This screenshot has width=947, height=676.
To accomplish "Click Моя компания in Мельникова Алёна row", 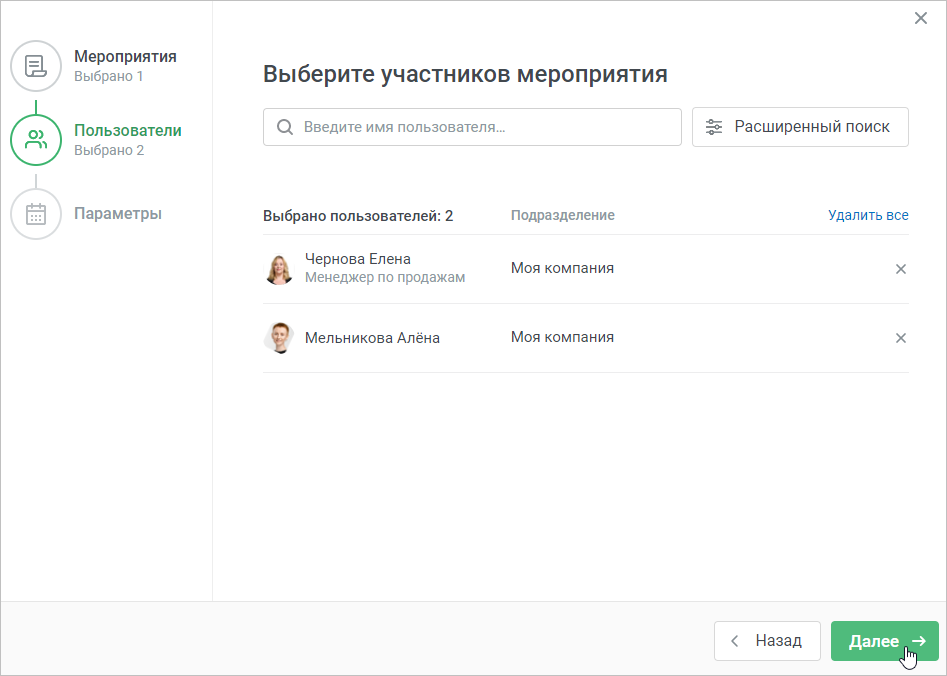I will [x=562, y=337].
